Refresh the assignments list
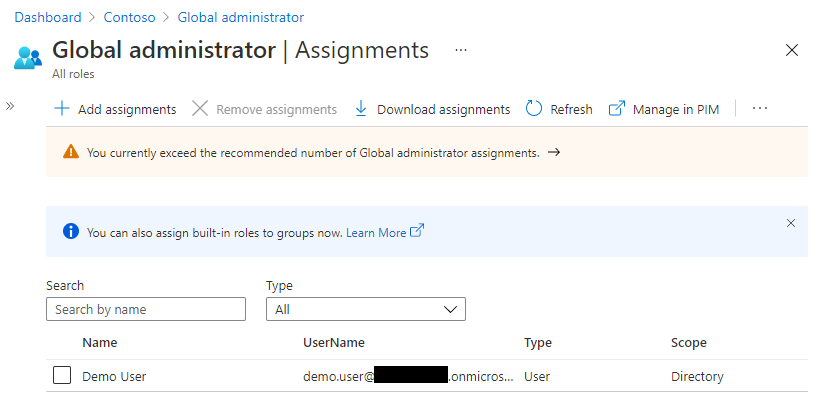The width and height of the screenshot is (819, 395). coord(559,109)
